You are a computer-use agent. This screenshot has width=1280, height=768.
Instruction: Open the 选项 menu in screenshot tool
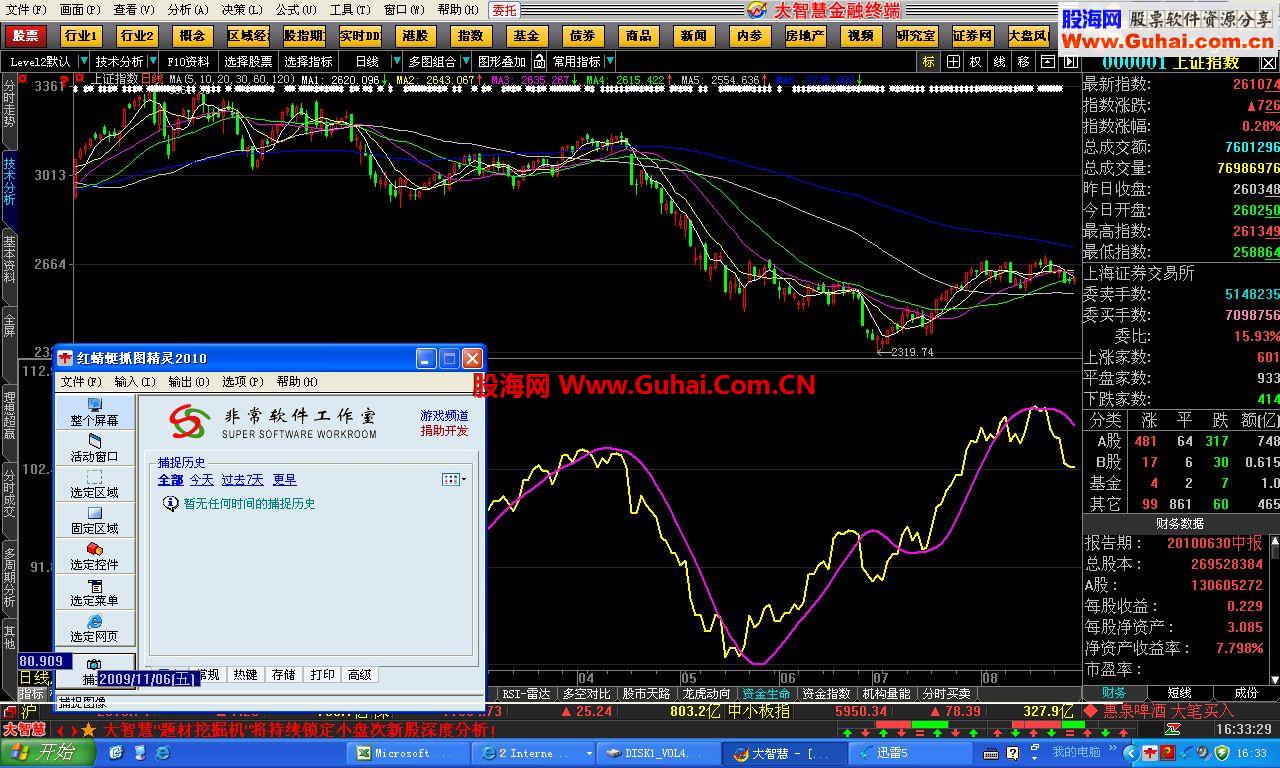click(243, 381)
